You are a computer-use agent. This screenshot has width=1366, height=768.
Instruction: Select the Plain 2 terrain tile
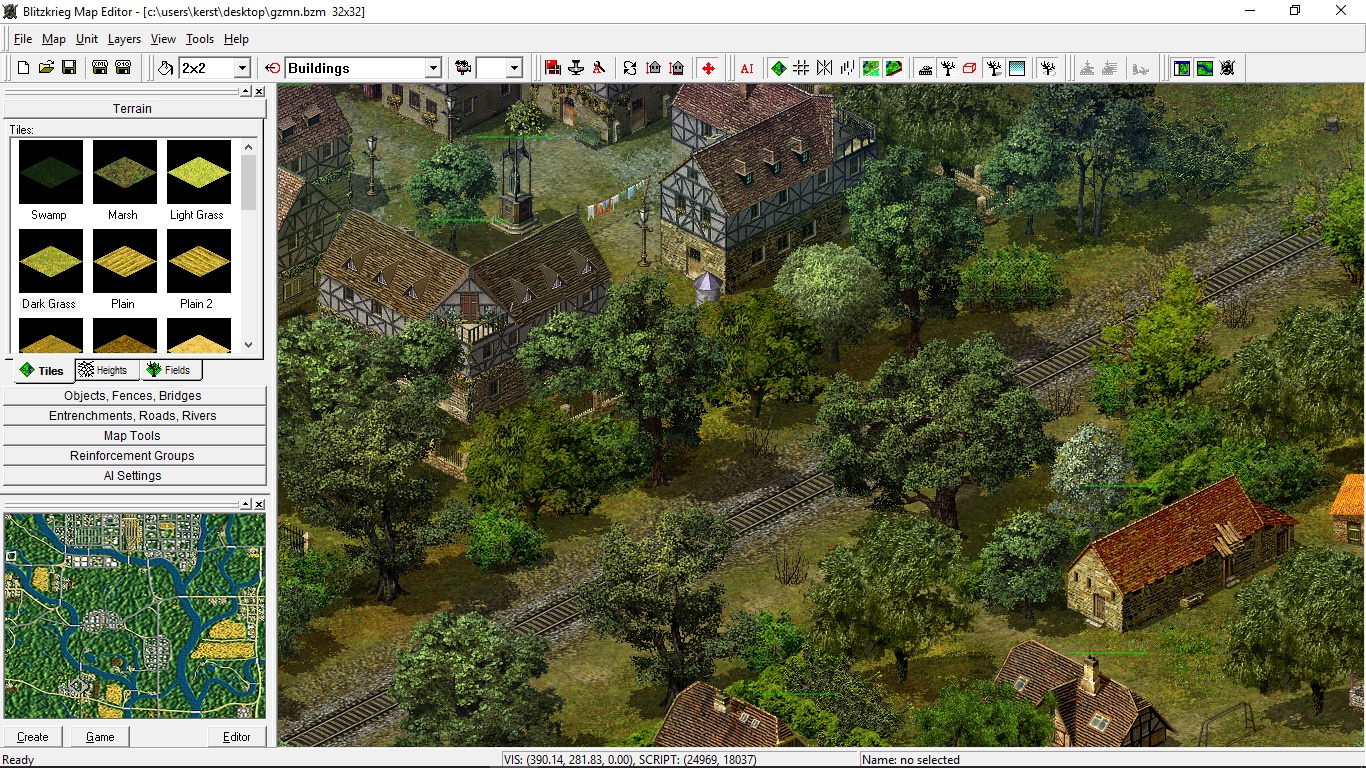(x=198, y=269)
